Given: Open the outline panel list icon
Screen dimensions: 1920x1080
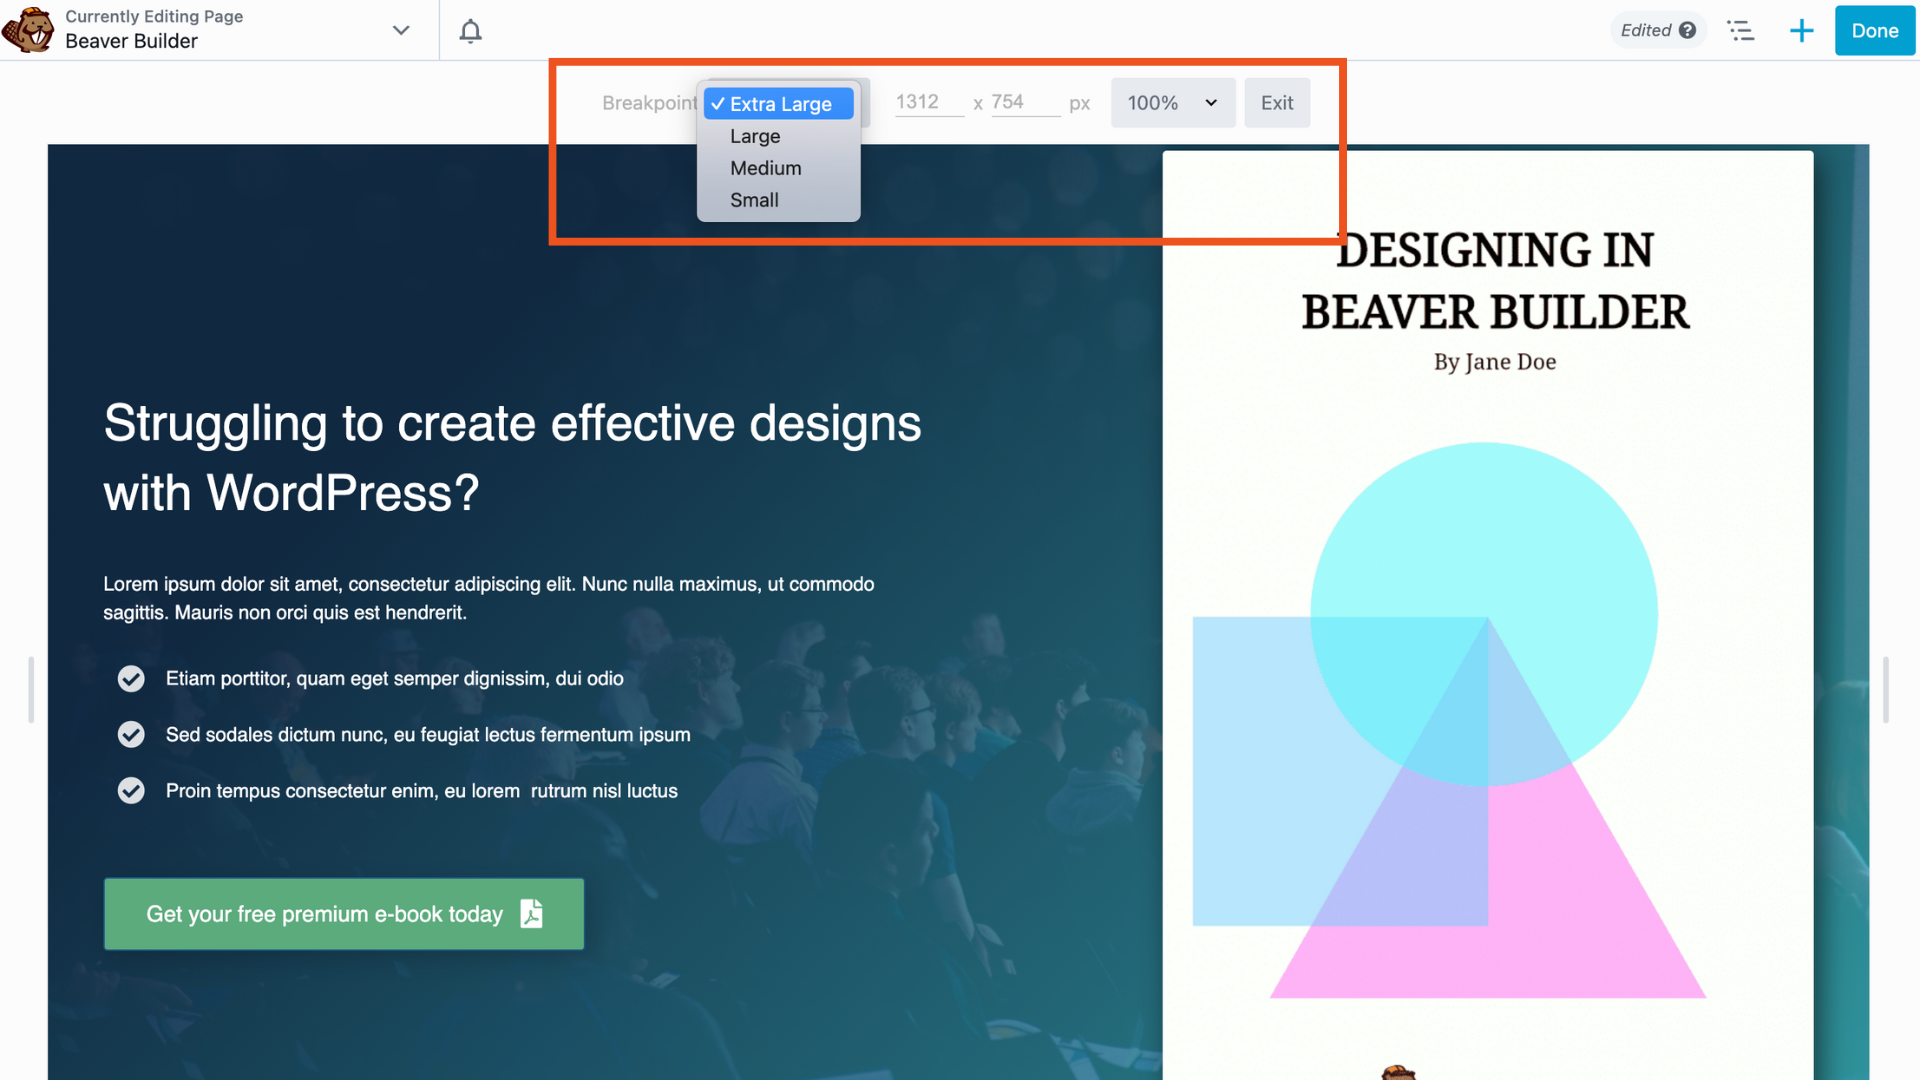Looking at the screenshot, I should pyautogui.click(x=1741, y=31).
